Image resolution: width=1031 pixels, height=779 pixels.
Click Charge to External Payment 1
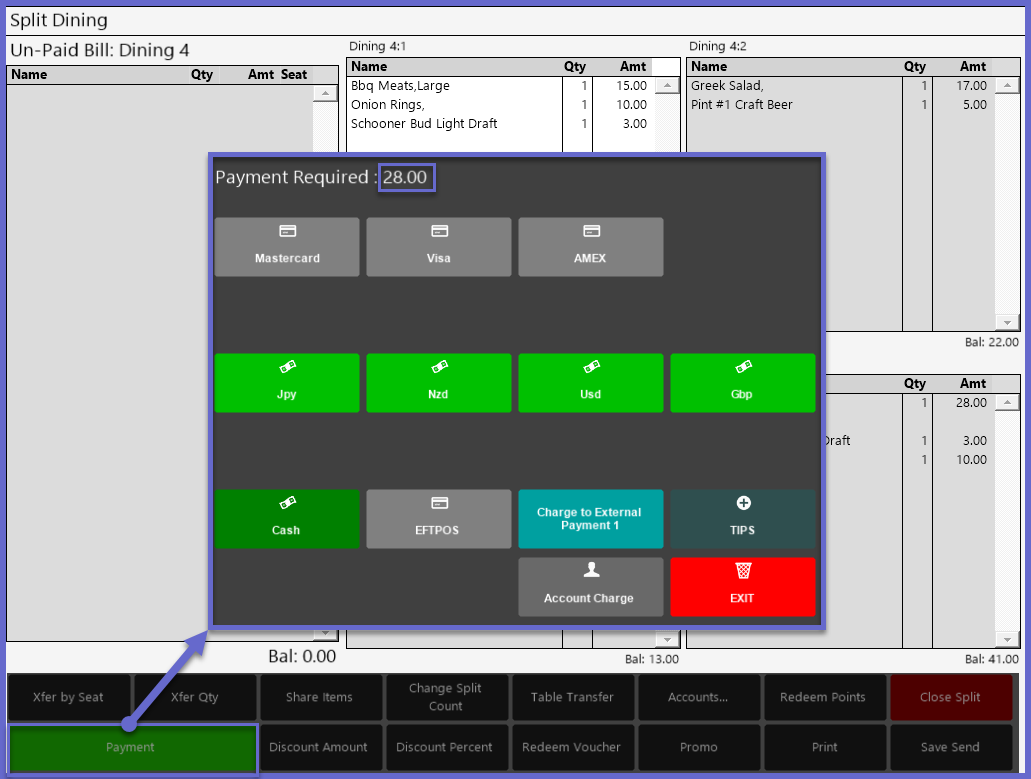(x=590, y=519)
